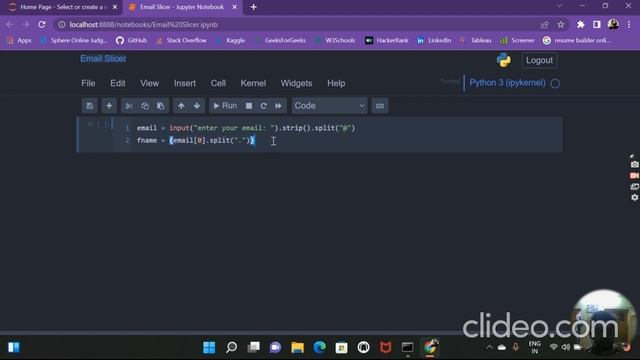The width and height of the screenshot is (640, 360).
Task: Open Chrome three-dot menu
Action: coord(629,24)
